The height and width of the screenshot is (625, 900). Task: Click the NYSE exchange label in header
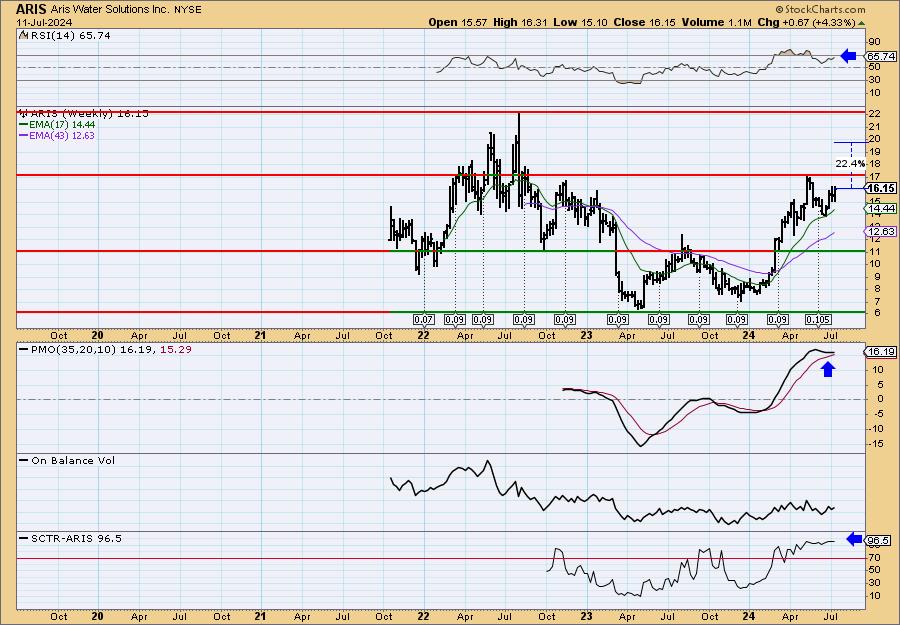[x=190, y=10]
